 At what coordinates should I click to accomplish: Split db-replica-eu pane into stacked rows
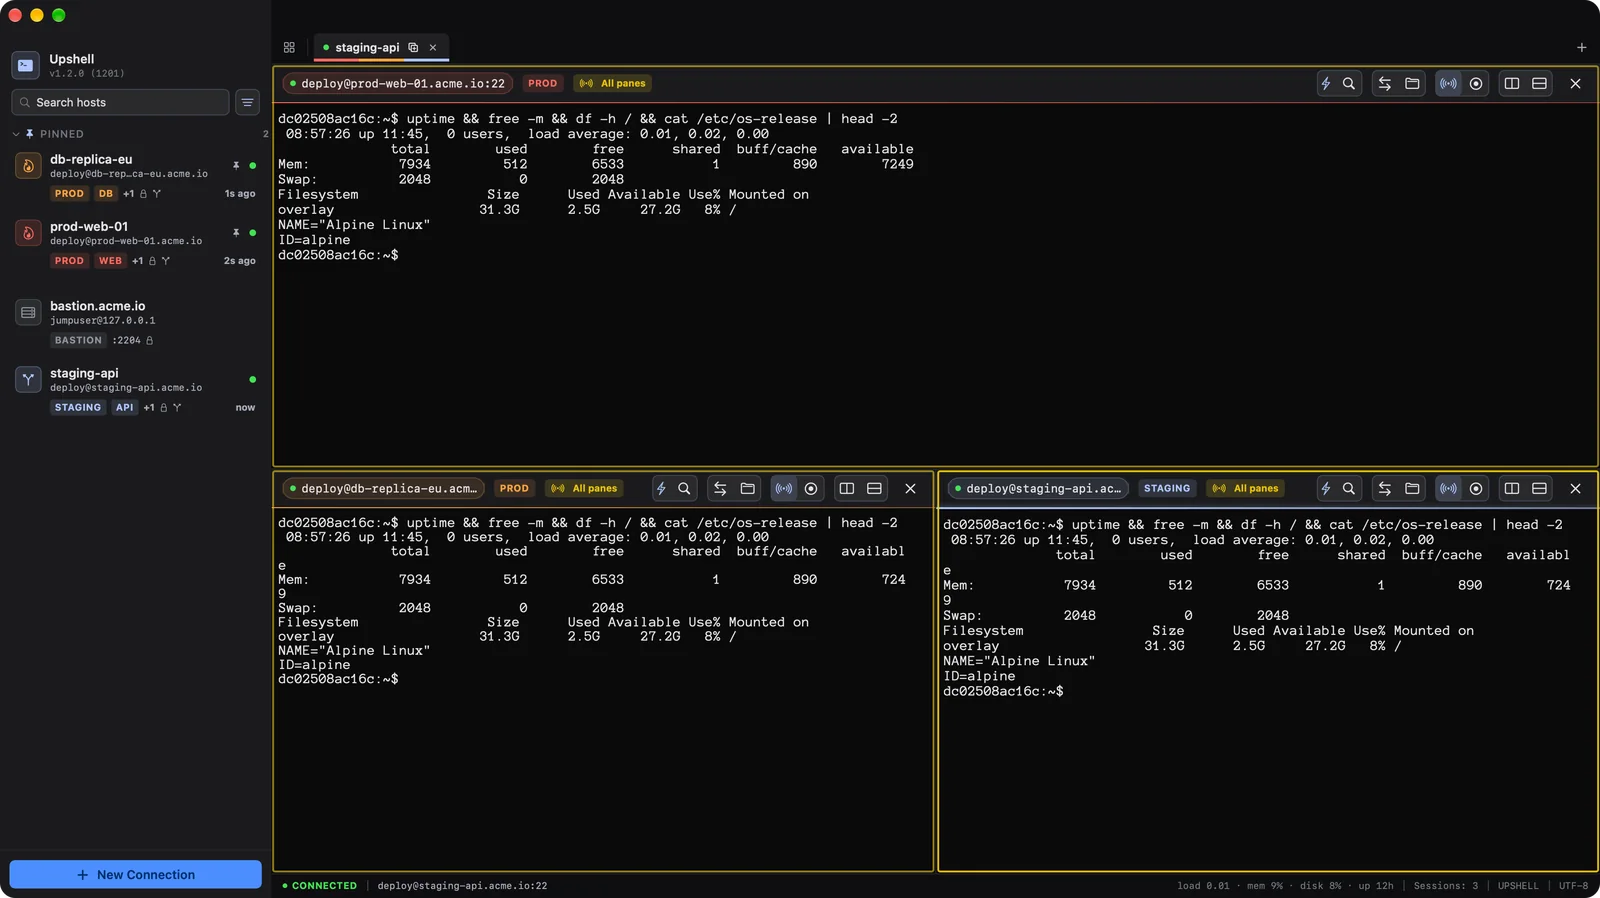(874, 489)
